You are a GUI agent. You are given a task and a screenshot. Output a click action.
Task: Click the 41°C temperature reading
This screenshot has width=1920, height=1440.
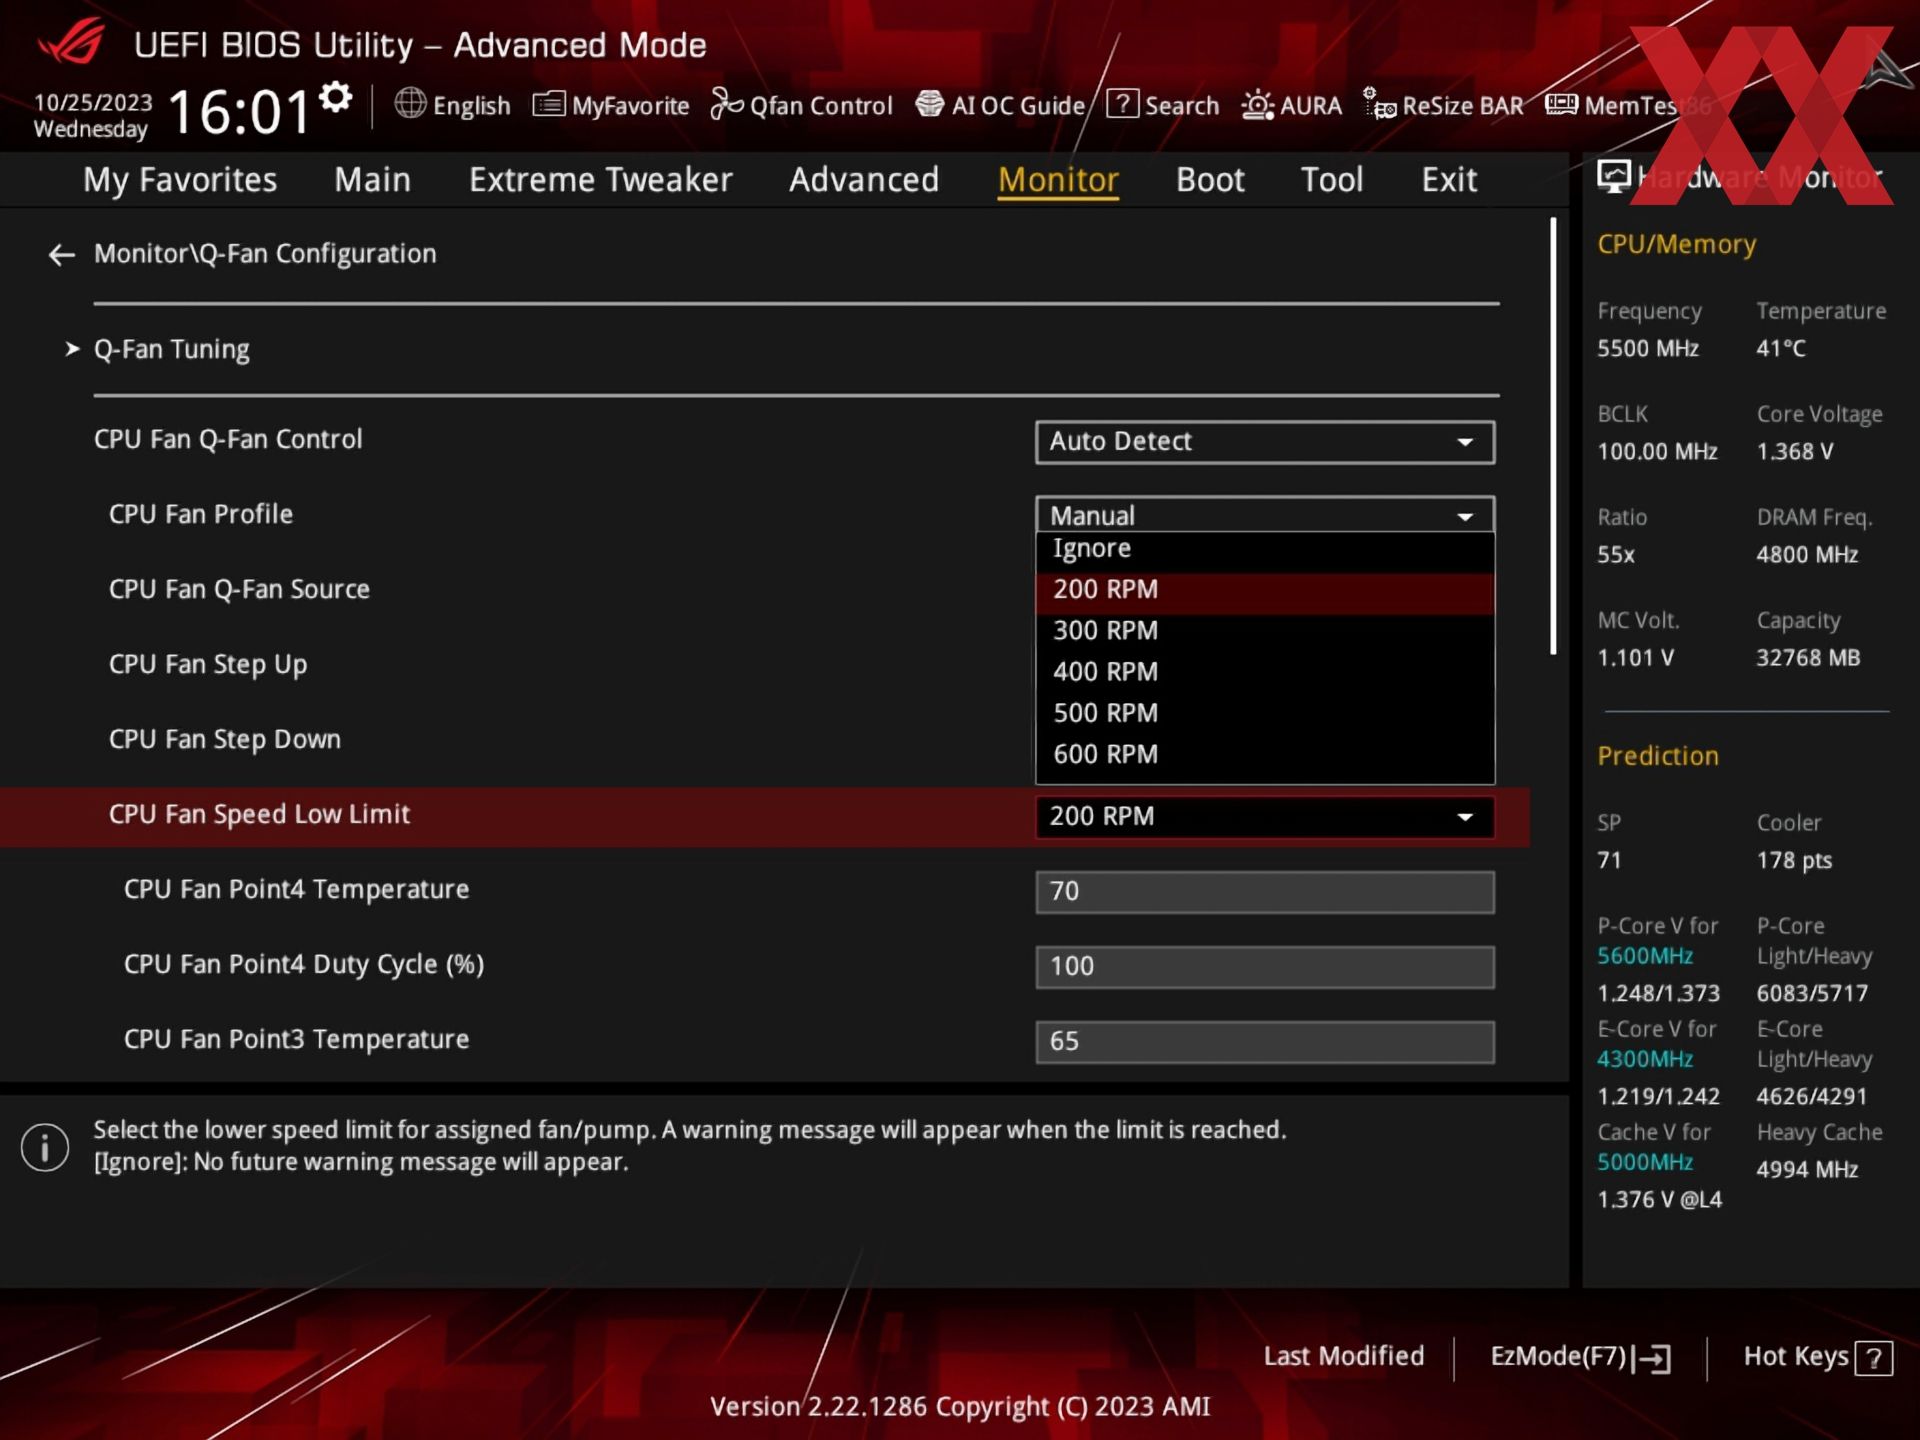point(1781,349)
